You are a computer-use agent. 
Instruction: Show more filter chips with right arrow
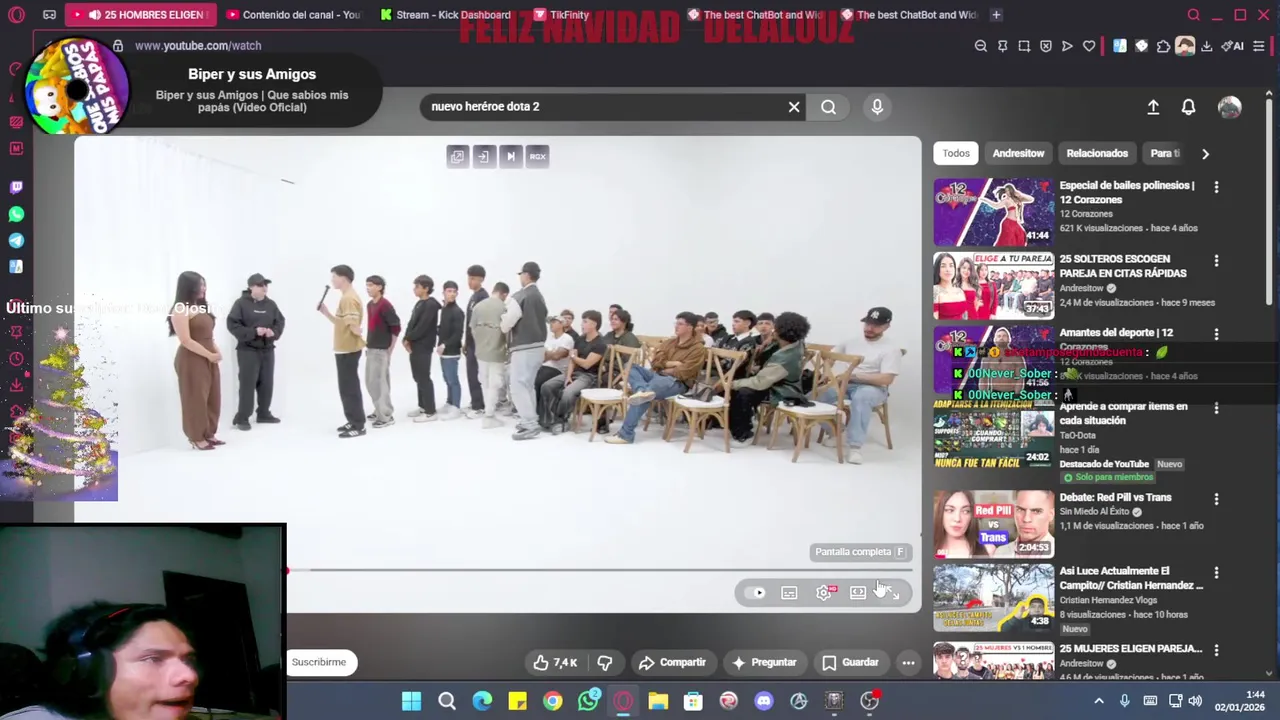tap(1205, 153)
